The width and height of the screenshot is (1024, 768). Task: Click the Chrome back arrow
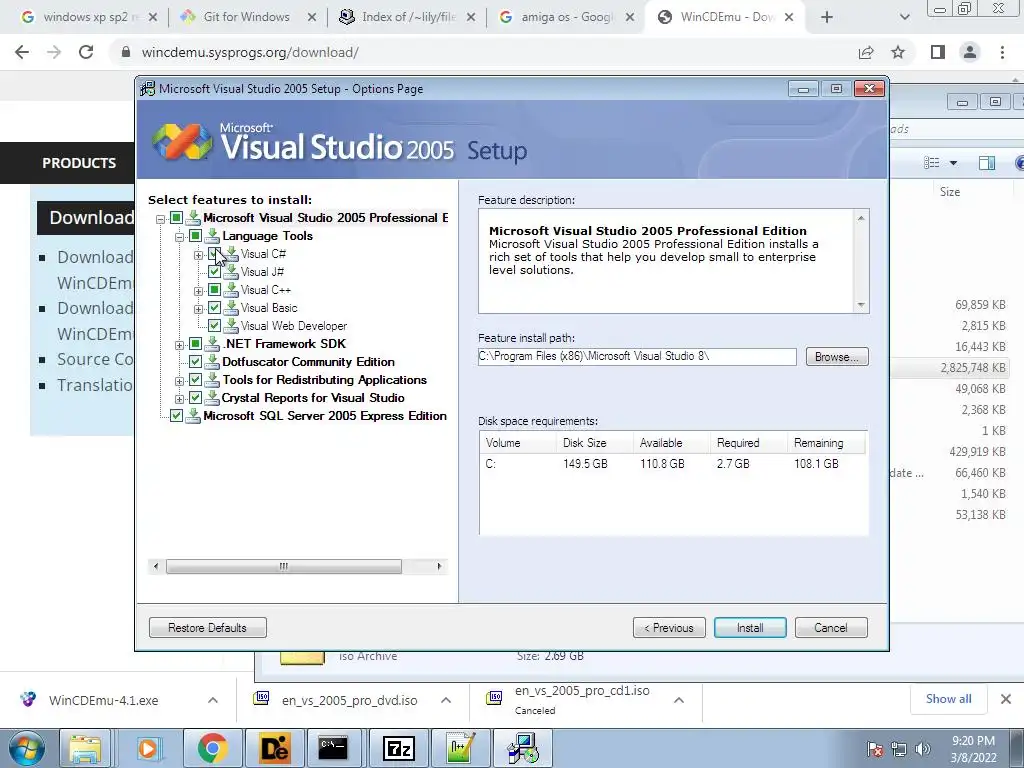22,52
